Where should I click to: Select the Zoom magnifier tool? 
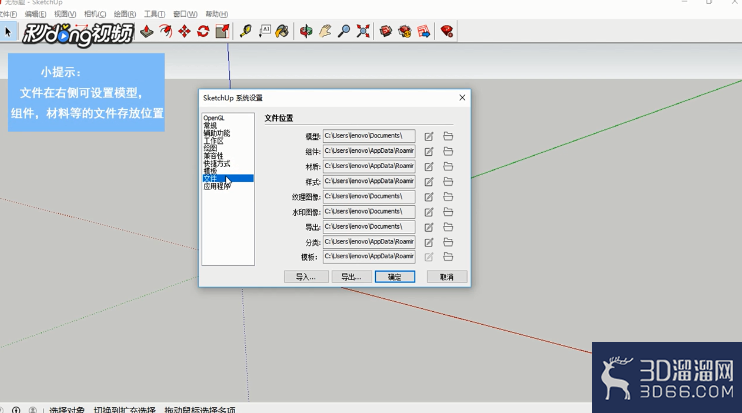pyautogui.click(x=344, y=32)
